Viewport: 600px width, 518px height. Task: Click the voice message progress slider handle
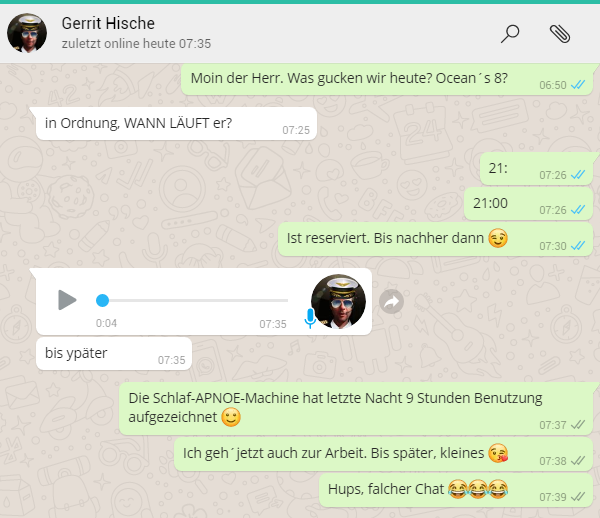(102, 300)
